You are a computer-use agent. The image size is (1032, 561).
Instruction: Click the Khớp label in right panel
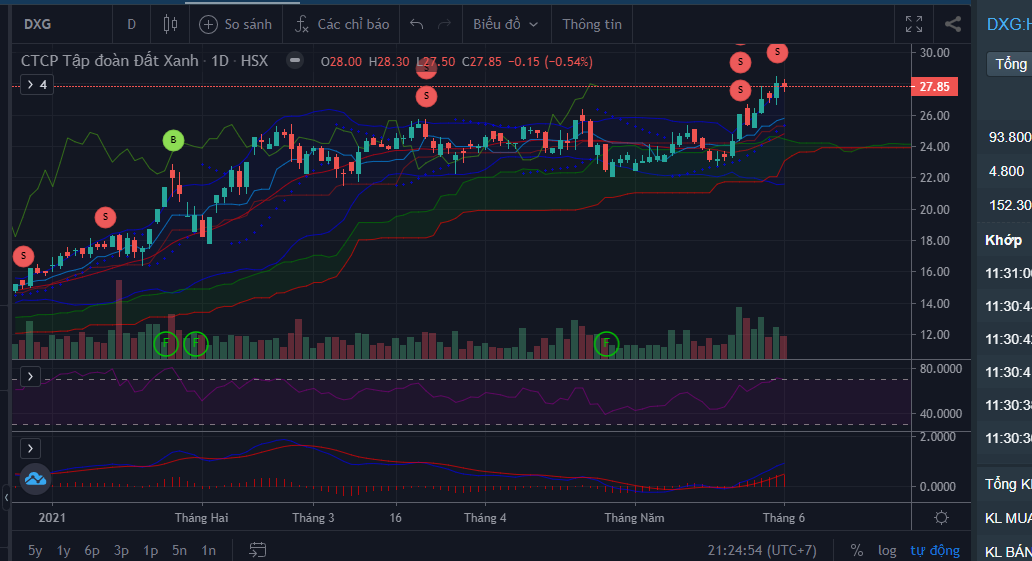1003,240
